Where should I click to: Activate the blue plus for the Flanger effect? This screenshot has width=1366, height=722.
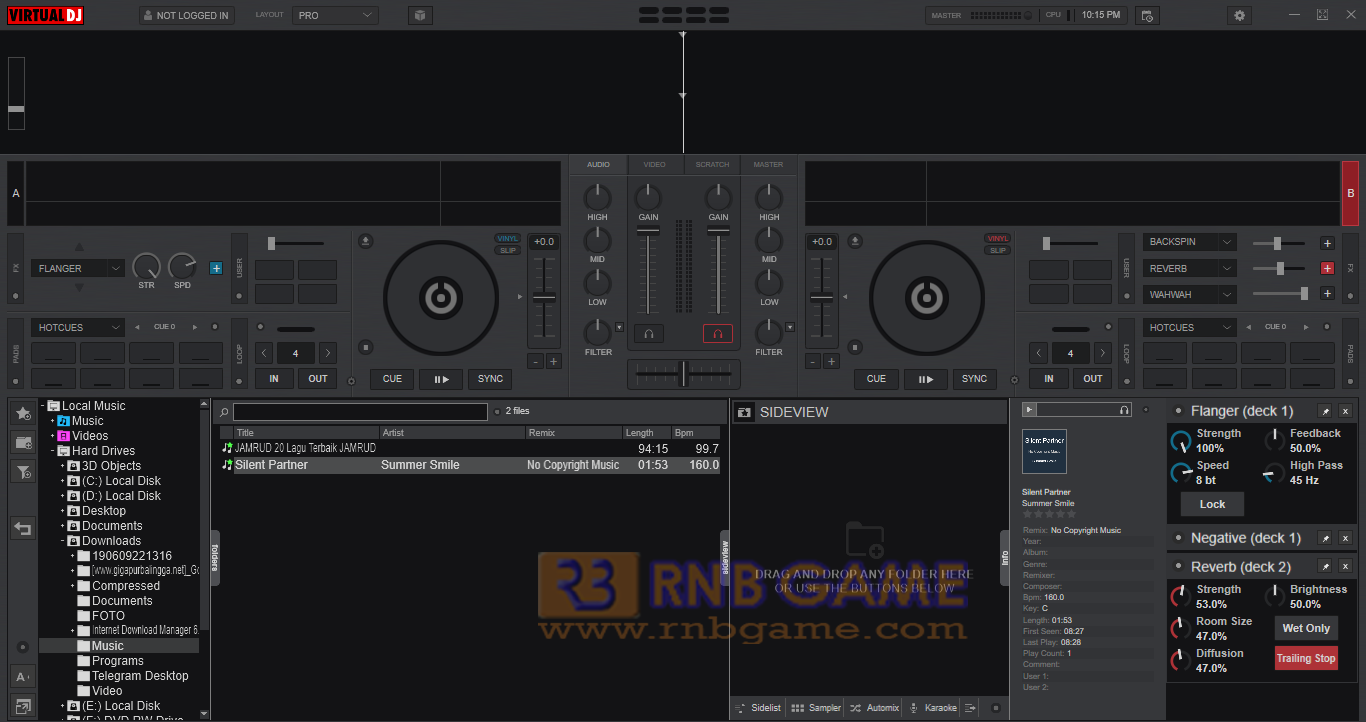click(x=215, y=268)
